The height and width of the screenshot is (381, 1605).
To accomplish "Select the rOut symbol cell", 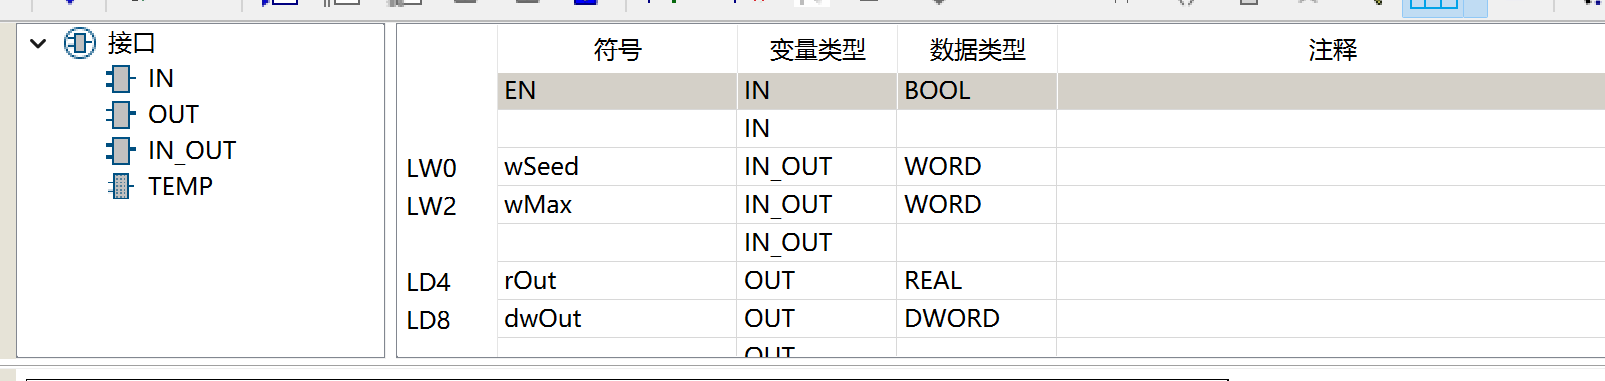I will click(617, 281).
